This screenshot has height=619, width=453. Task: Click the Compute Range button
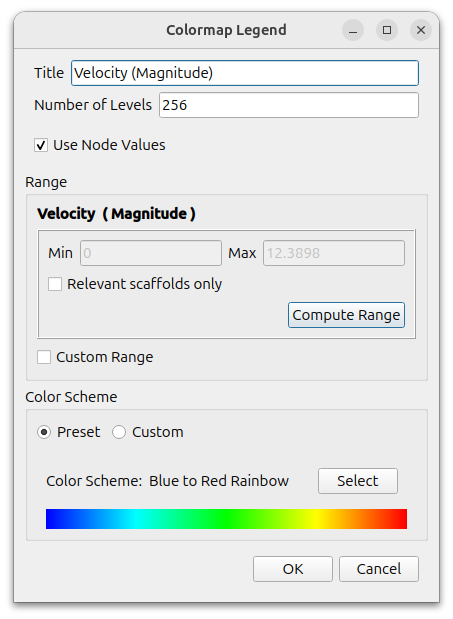point(346,315)
